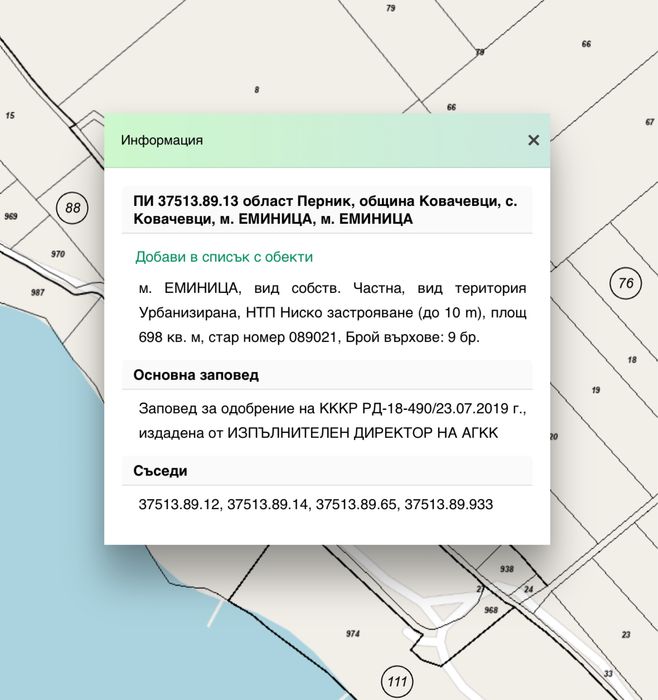This screenshot has width=658, height=700.
Task: Click parcel number 968 on the map
Action: tap(491, 610)
